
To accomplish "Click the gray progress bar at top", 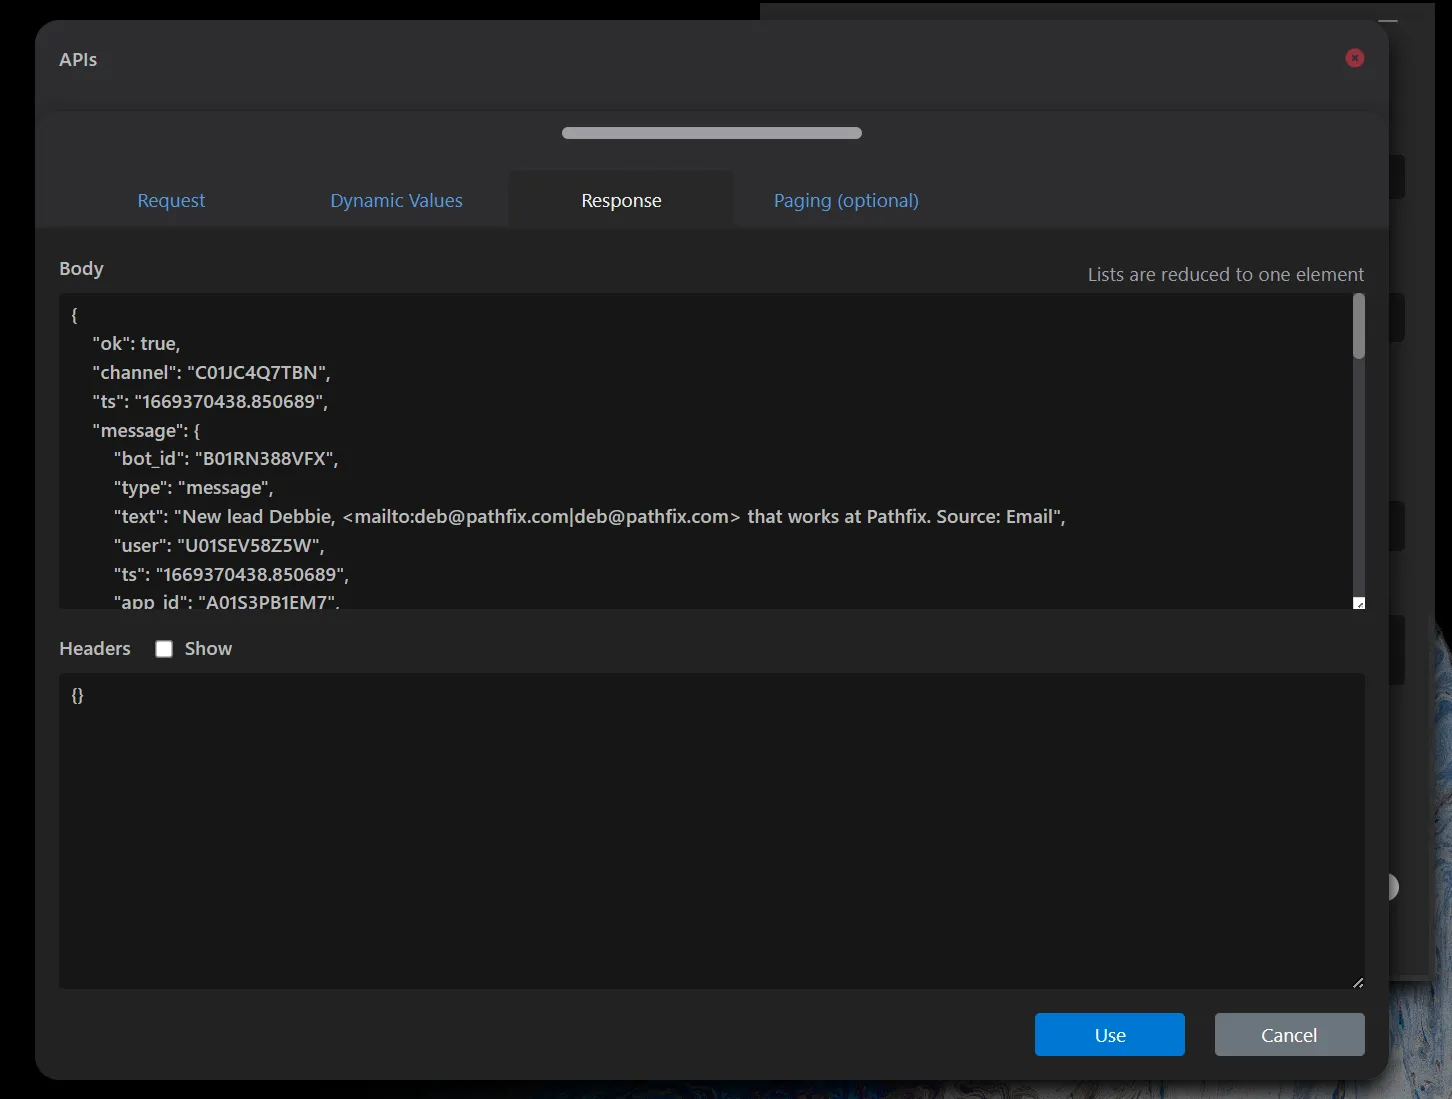I will 712,133.
